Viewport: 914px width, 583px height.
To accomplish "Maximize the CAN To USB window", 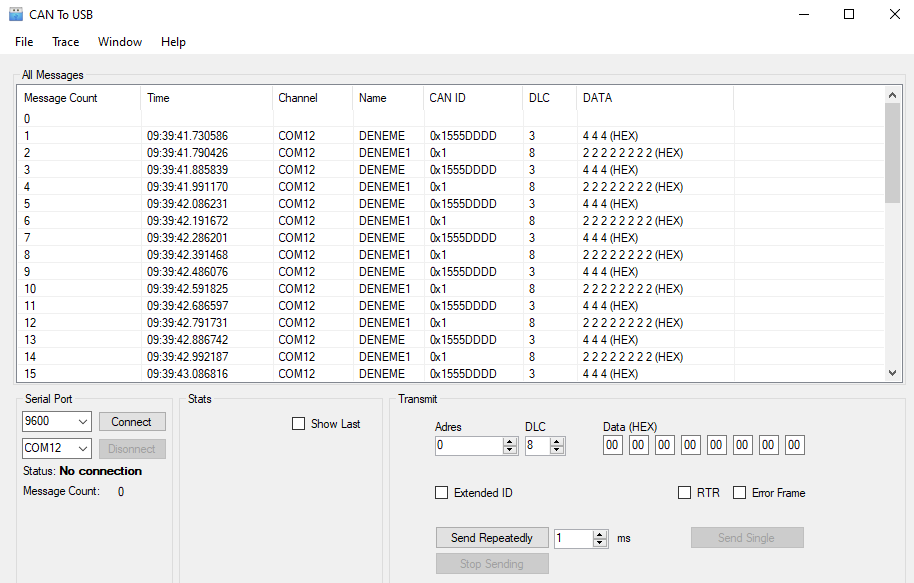I will 849,15.
